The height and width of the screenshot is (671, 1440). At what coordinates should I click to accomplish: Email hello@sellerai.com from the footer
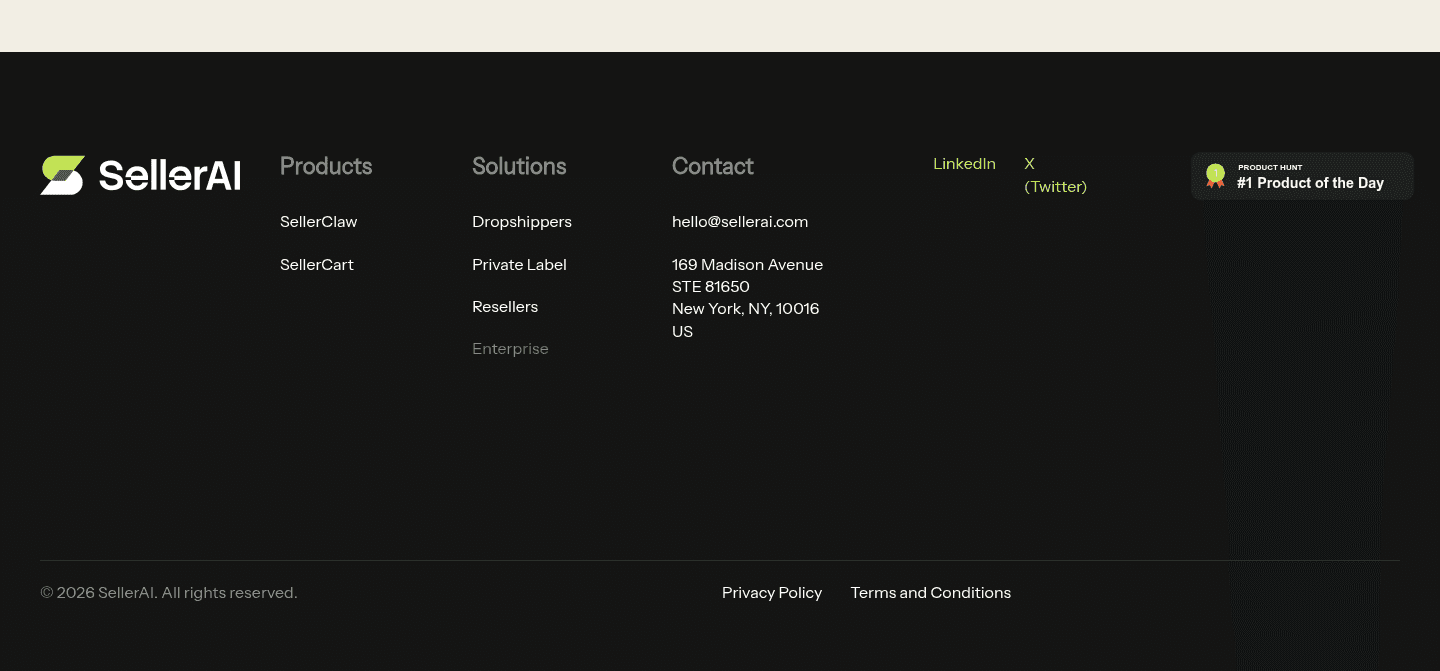click(x=740, y=222)
